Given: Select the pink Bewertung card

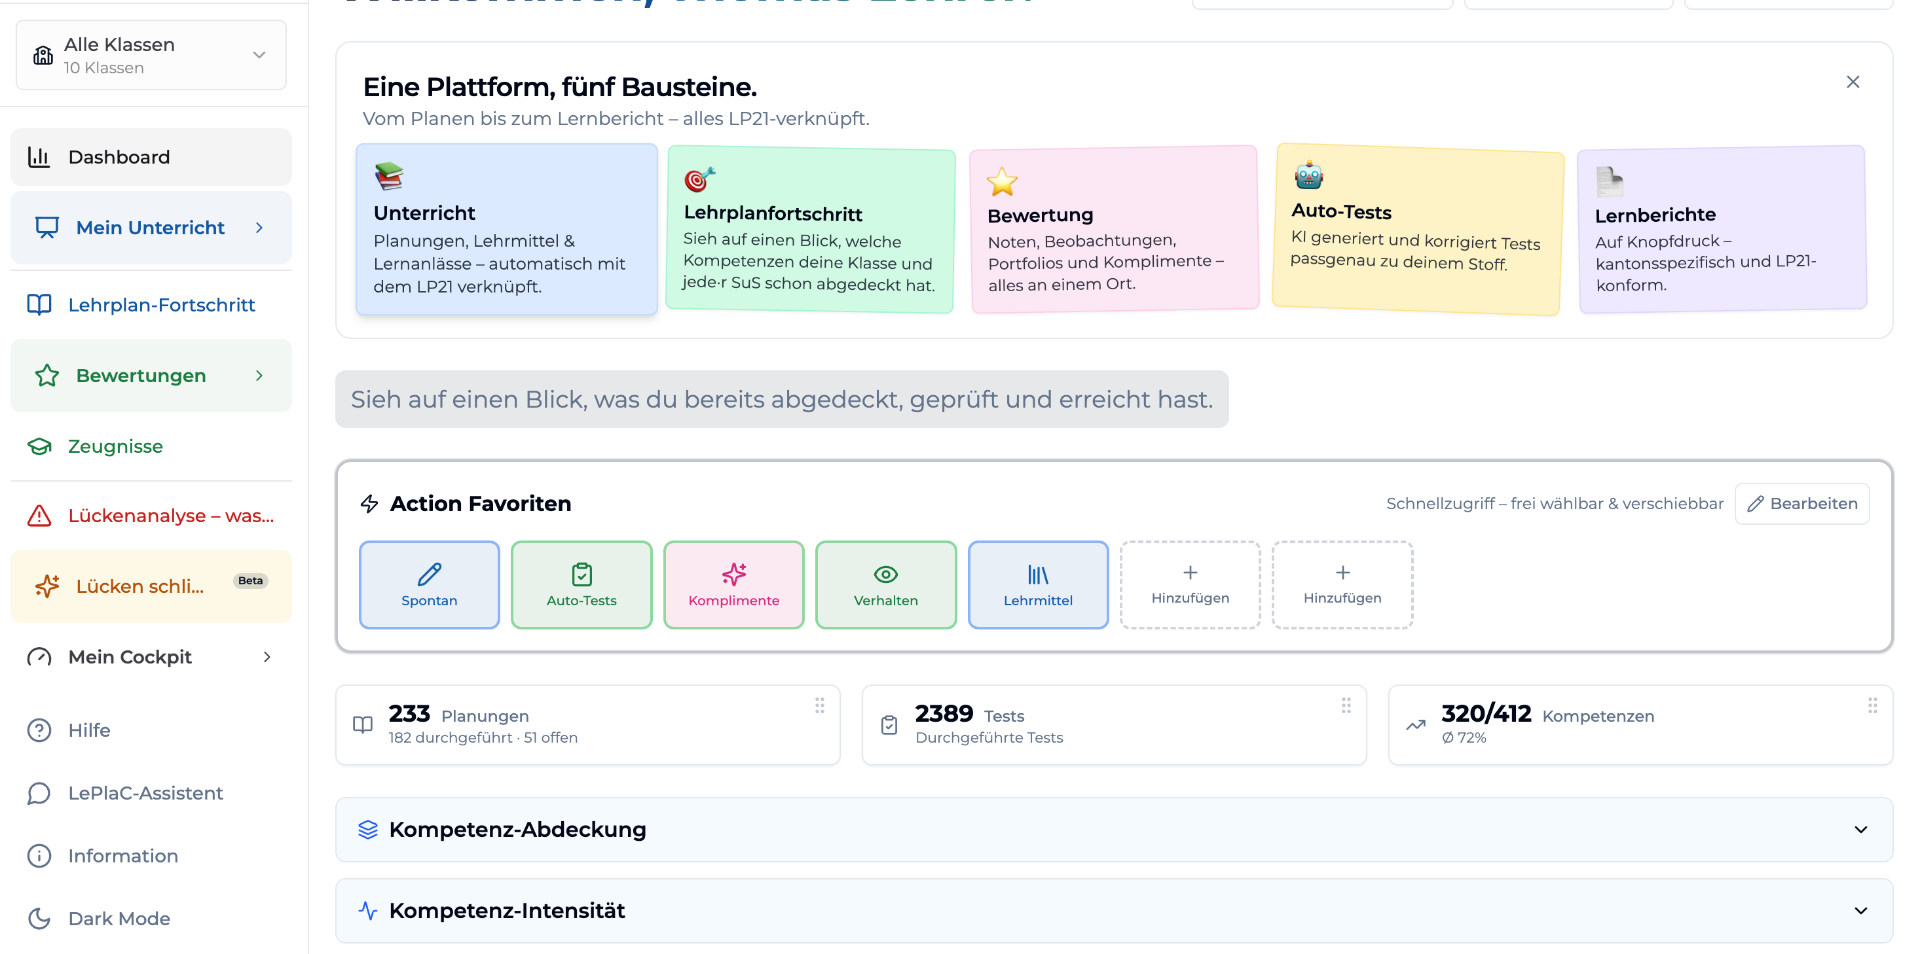Looking at the screenshot, I should 1115,230.
